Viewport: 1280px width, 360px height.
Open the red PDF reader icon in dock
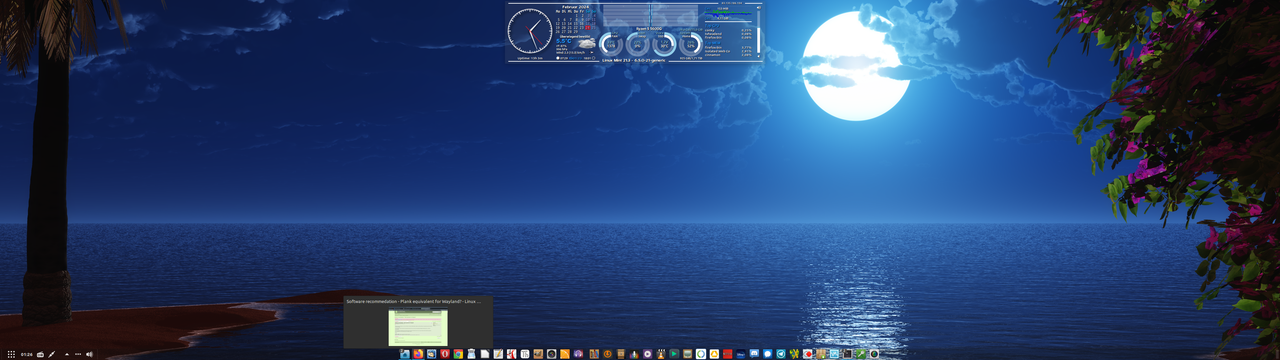tap(512, 354)
